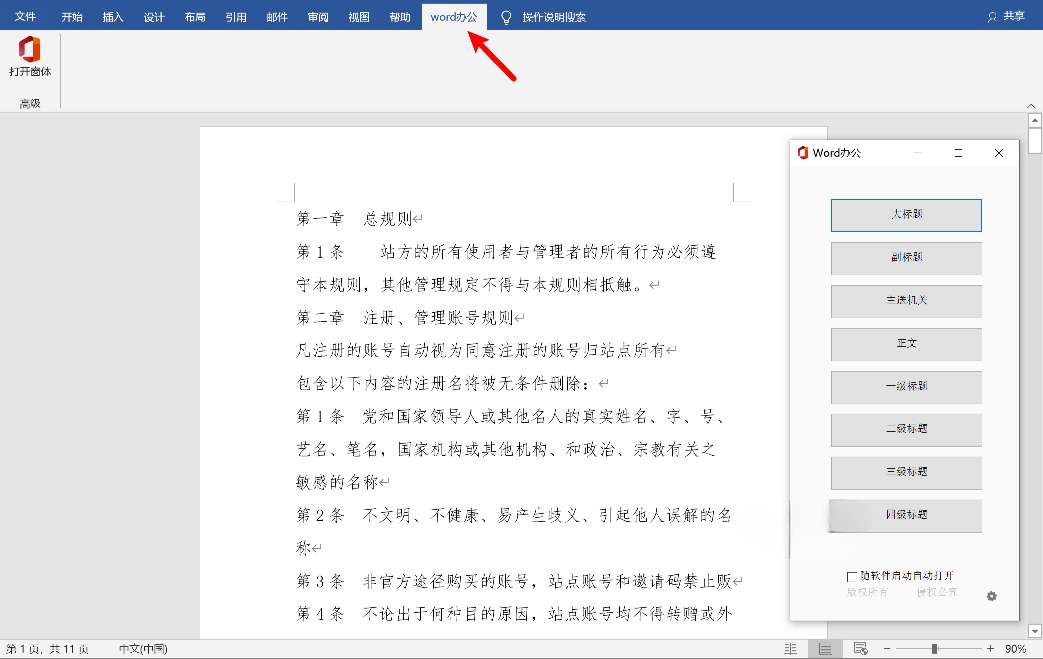Click the 主送机关 button

pyautogui.click(x=906, y=301)
